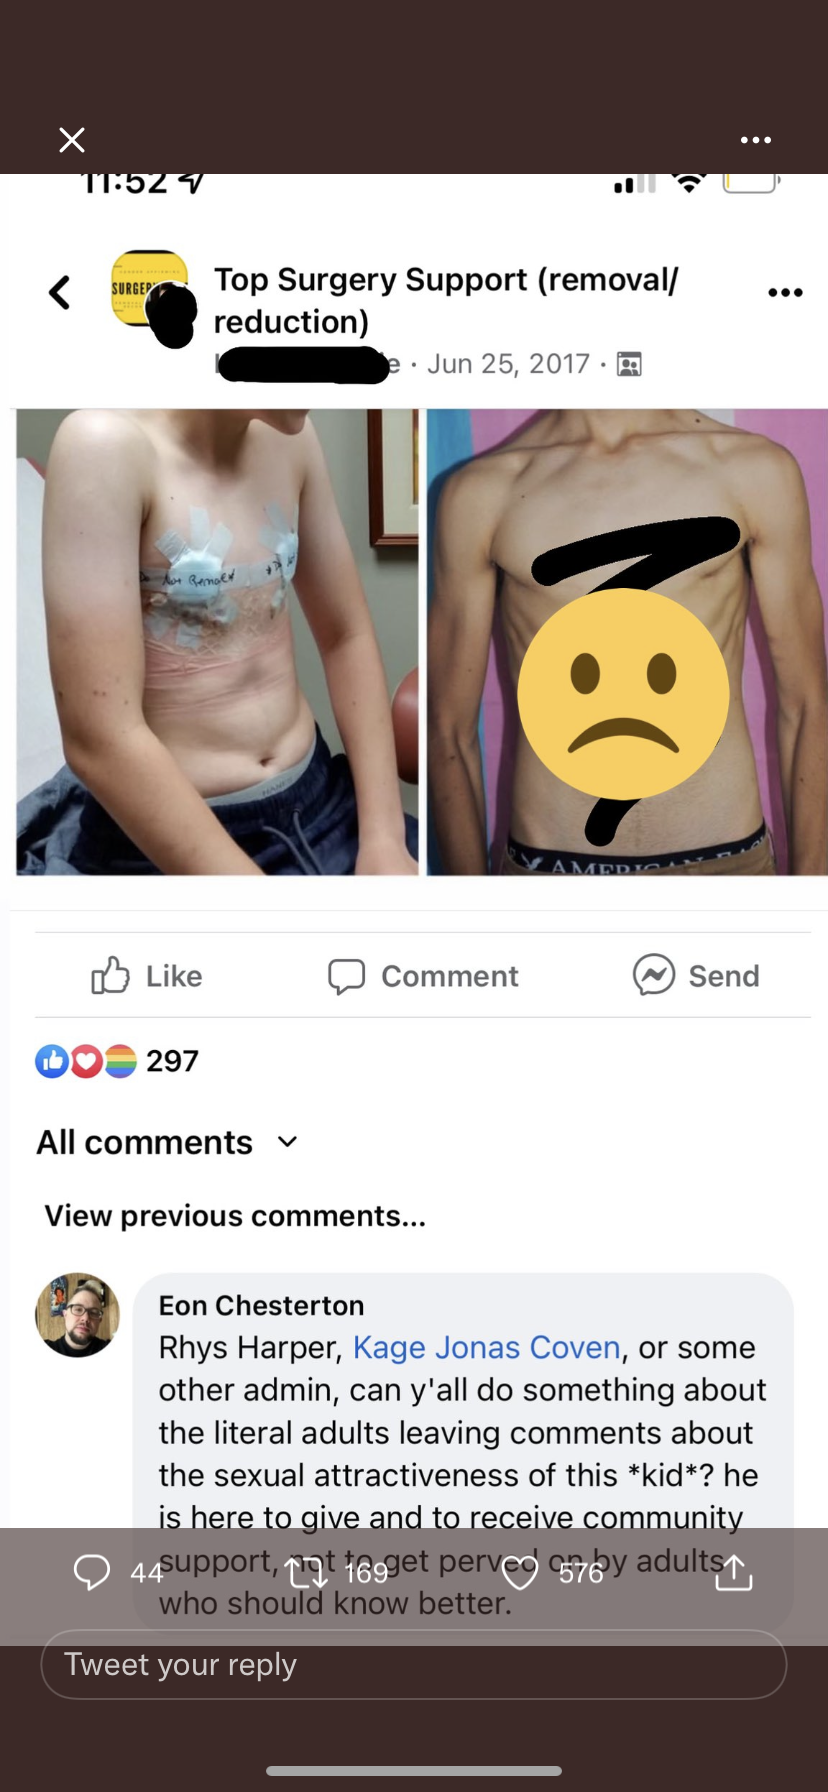Send the post via Messenger

coord(696,975)
